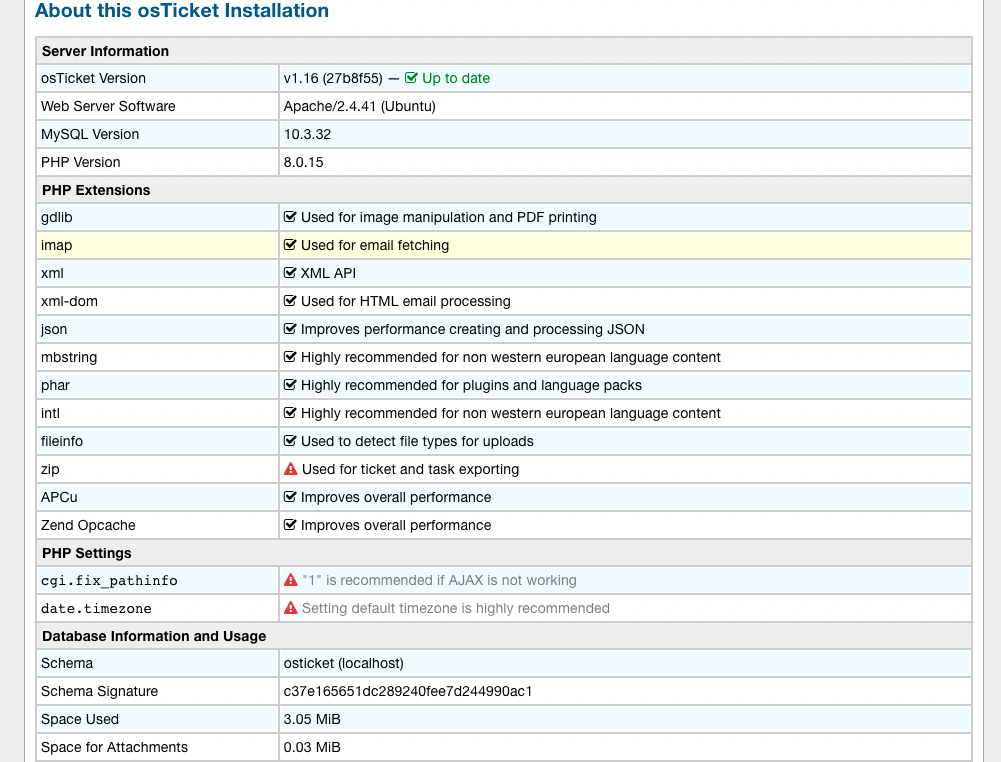Click the checkmark icon in the phar row
Screen dimensions: 1001x762
pyautogui.click(x=290, y=385)
